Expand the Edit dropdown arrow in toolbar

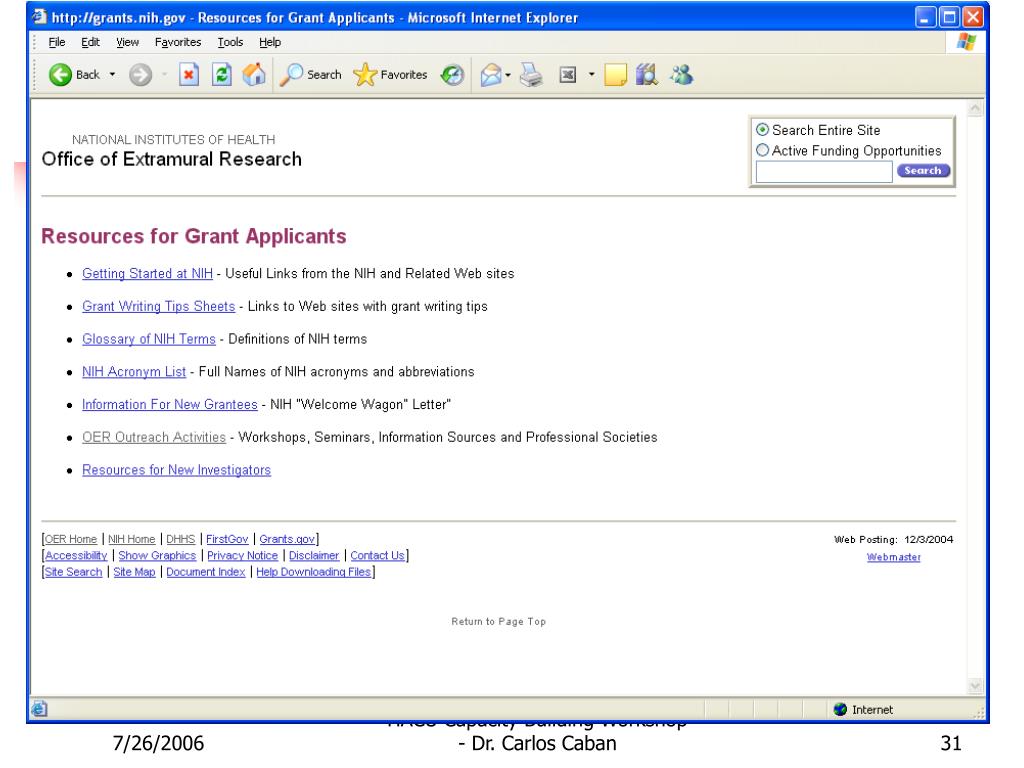[x=592, y=74]
